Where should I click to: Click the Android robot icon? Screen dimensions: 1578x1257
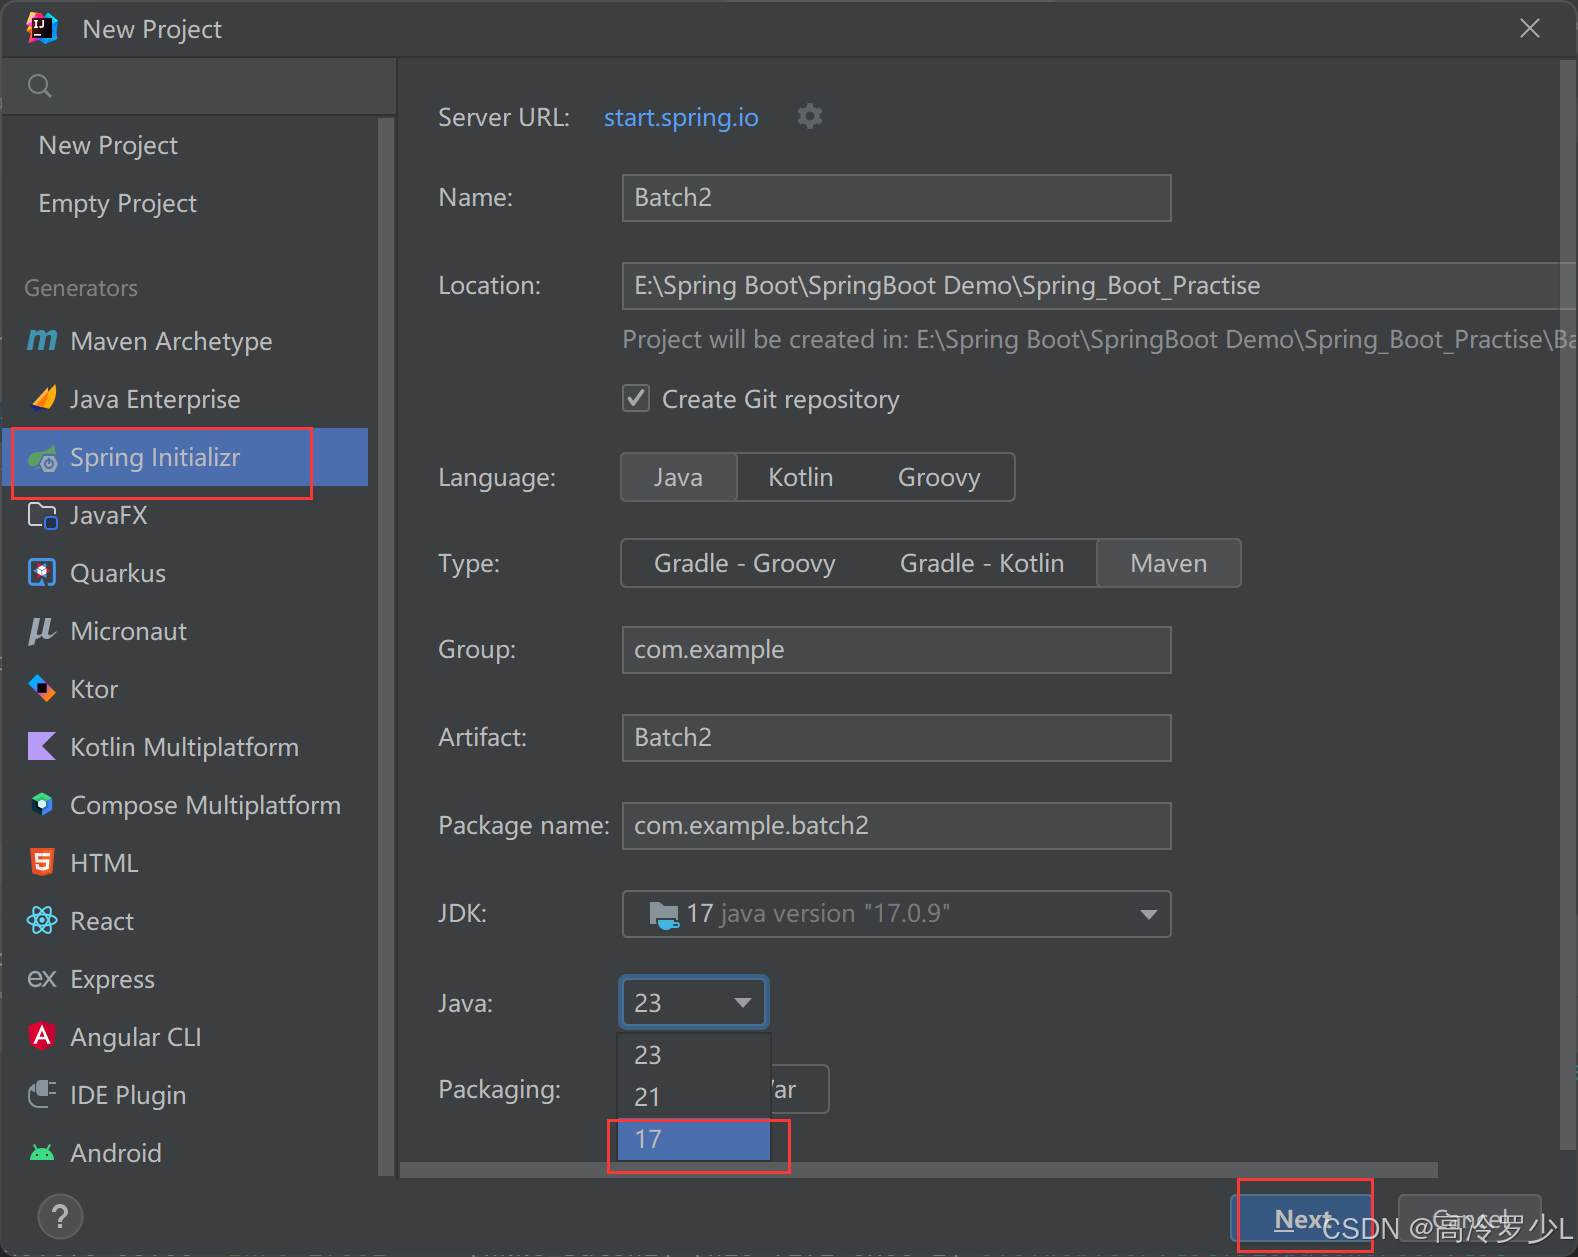42,1153
